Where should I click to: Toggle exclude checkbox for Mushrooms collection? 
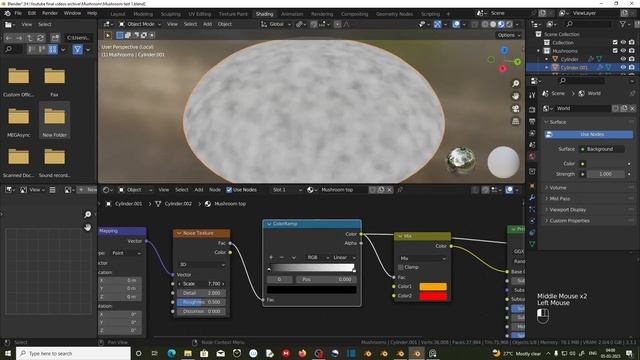(x=615, y=51)
